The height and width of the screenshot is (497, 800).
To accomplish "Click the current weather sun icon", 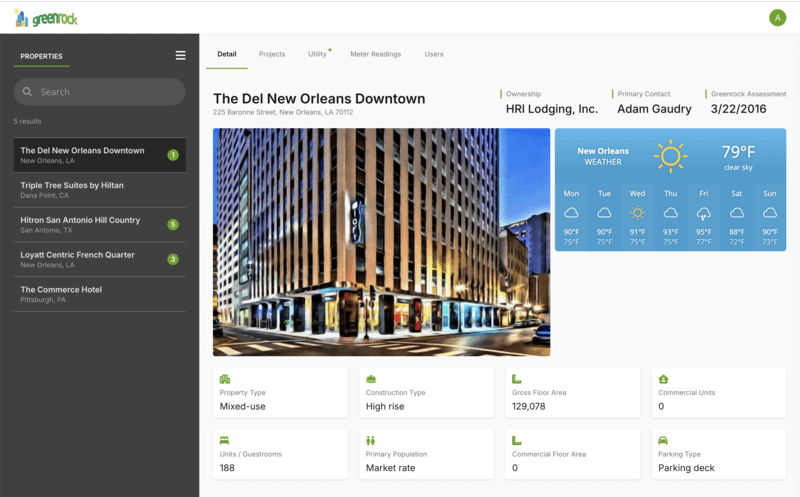I will pos(670,156).
